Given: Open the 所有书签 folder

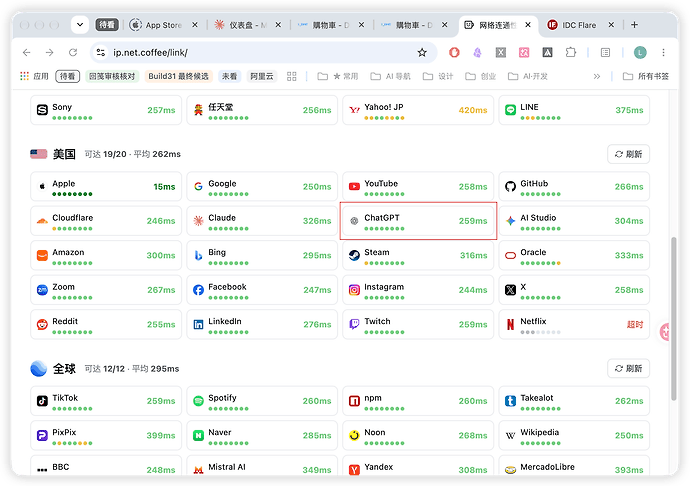Looking at the screenshot, I should click(x=646, y=76).
